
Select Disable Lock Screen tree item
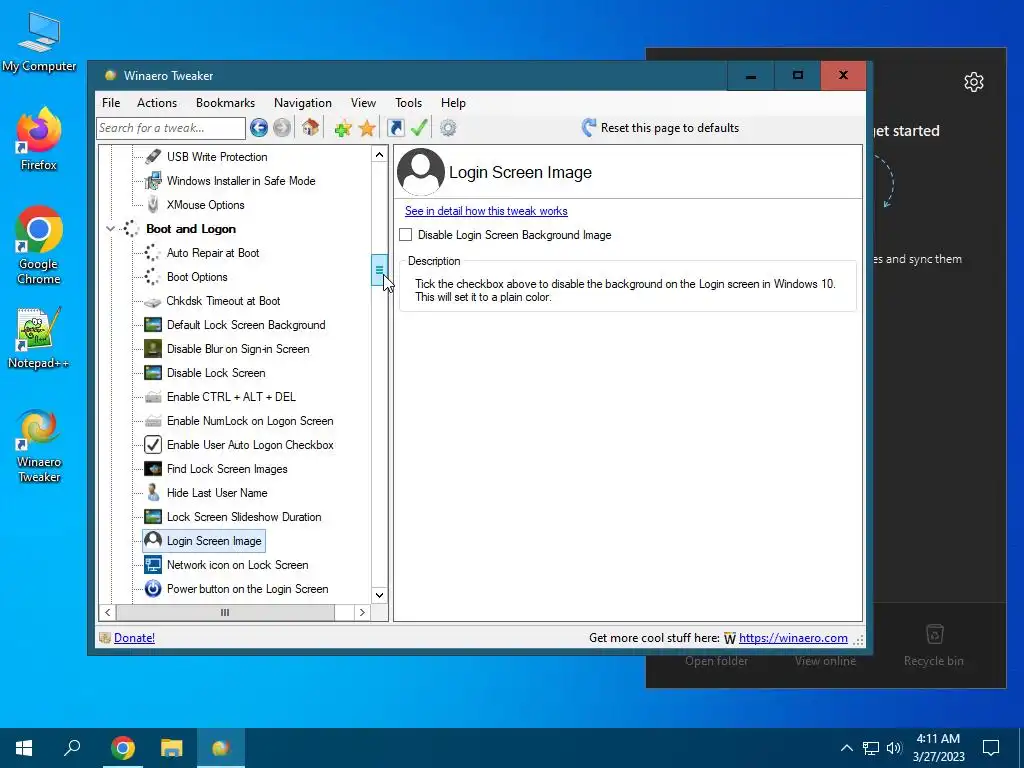(216, 373)
